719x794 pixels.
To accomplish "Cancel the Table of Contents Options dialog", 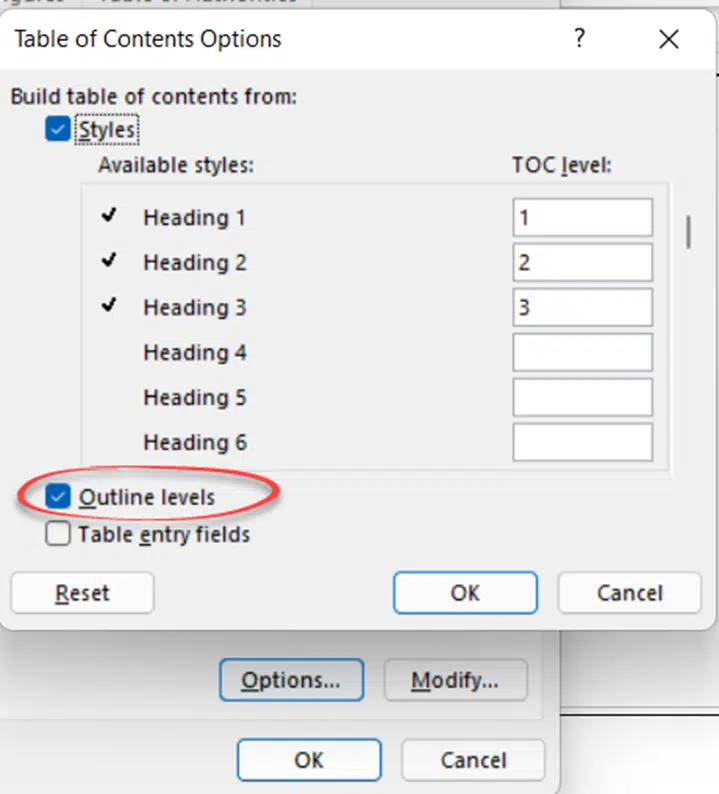I will 630,593.
